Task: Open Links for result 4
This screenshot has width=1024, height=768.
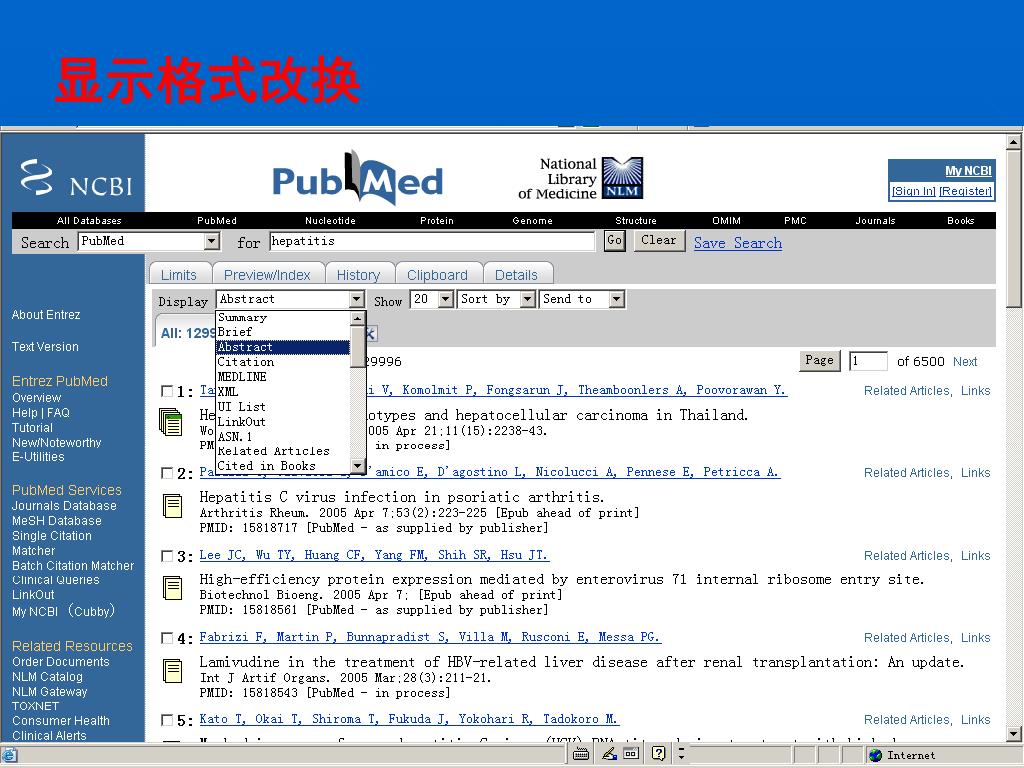Action: (976, 638)
